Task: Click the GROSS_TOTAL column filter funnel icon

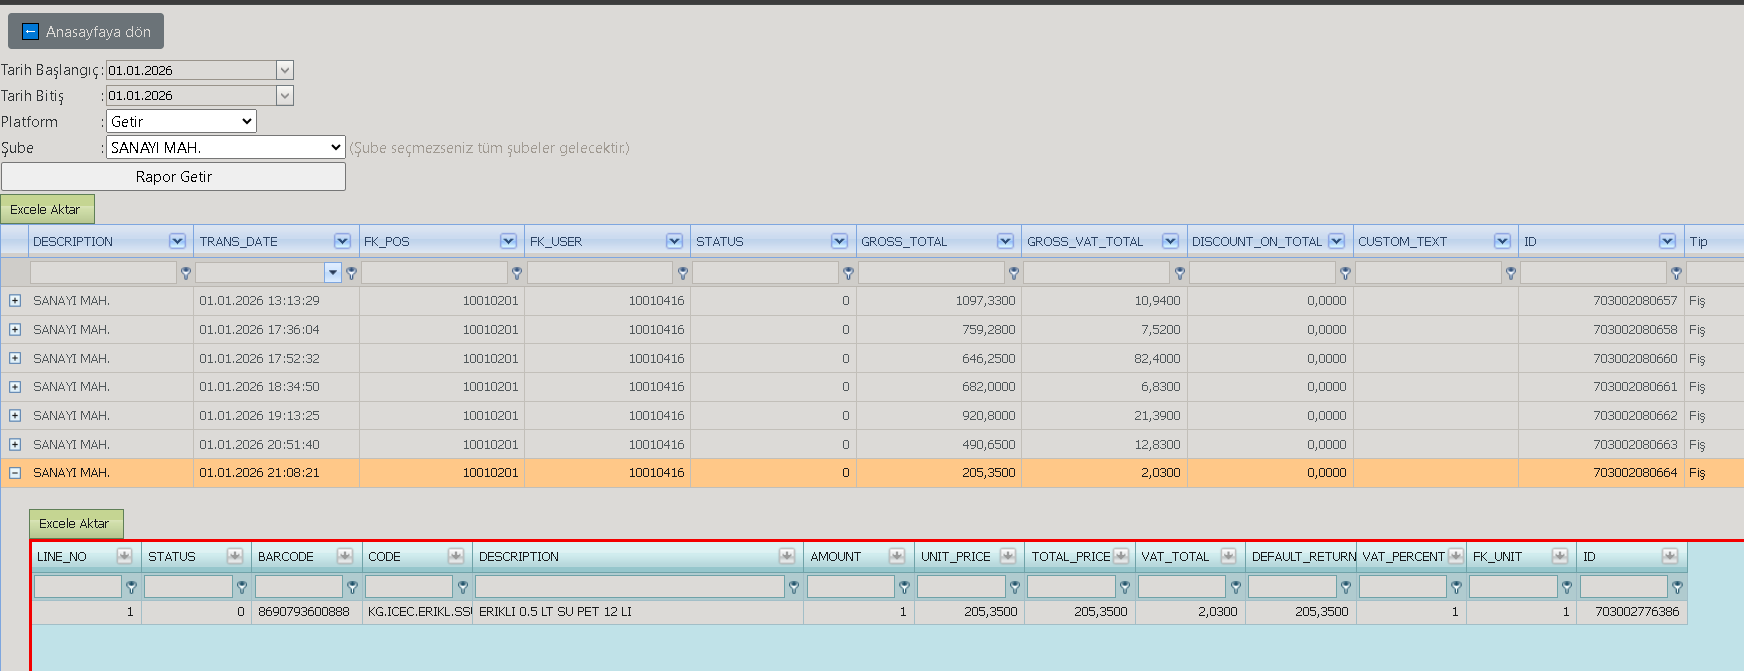Action: (1014, 273)
